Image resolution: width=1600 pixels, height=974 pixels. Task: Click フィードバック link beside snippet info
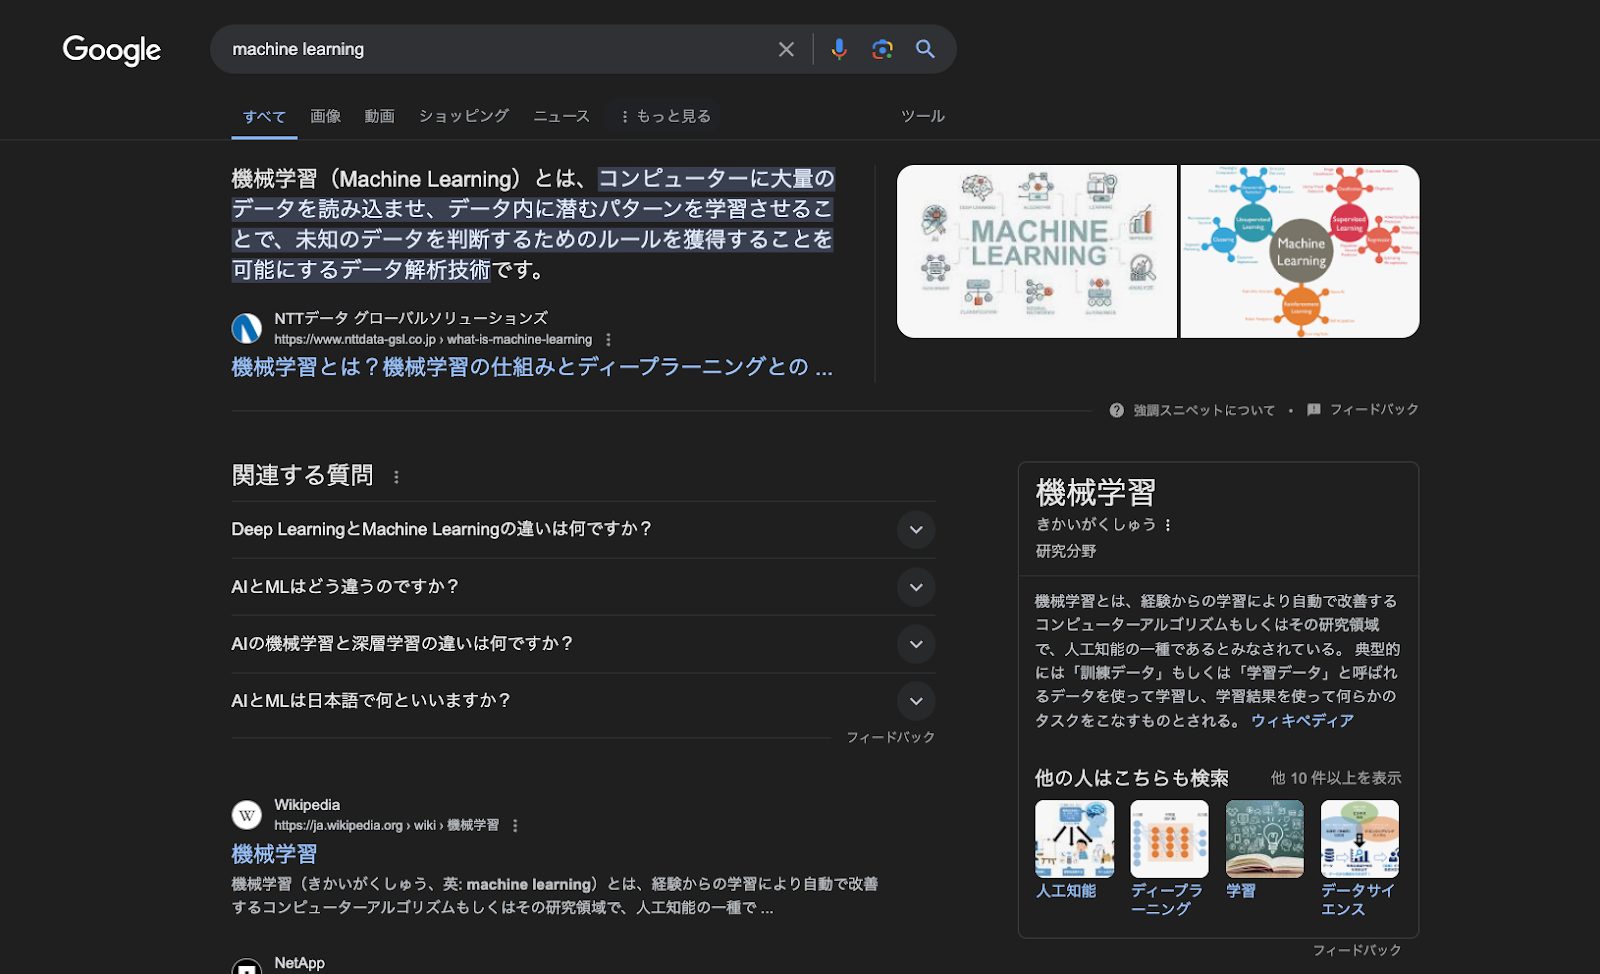(x=1374, y=409)
